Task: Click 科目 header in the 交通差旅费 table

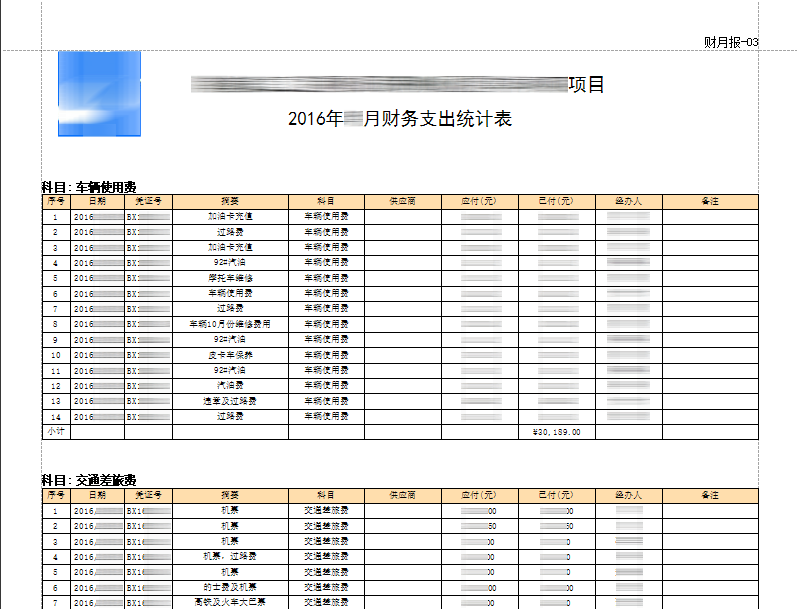Action: 326,496
